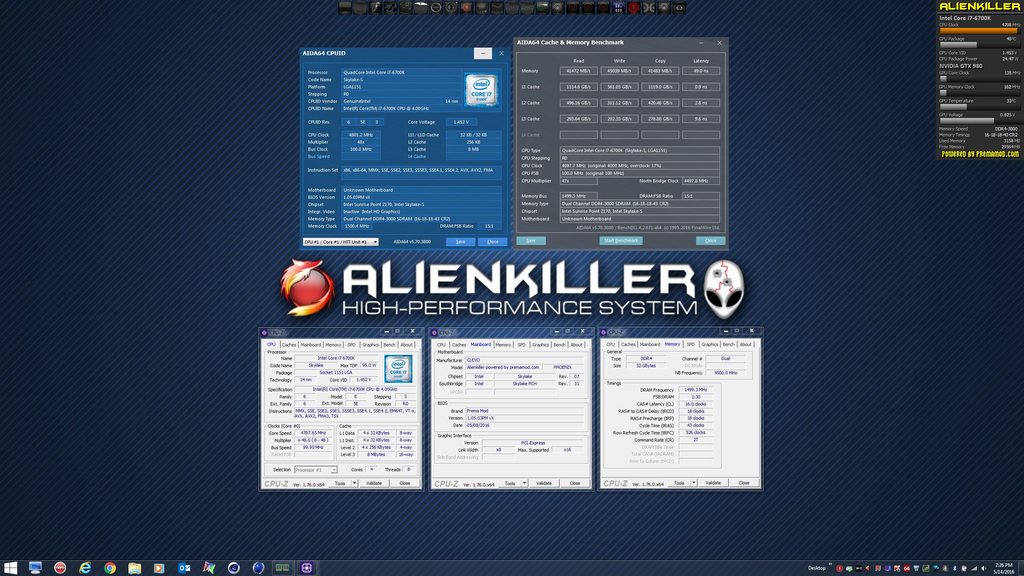Image resolution: width=1024 pixels, height=576 pixels.
Task: Click the red power icon in the top dock
Action: (633, 8)
